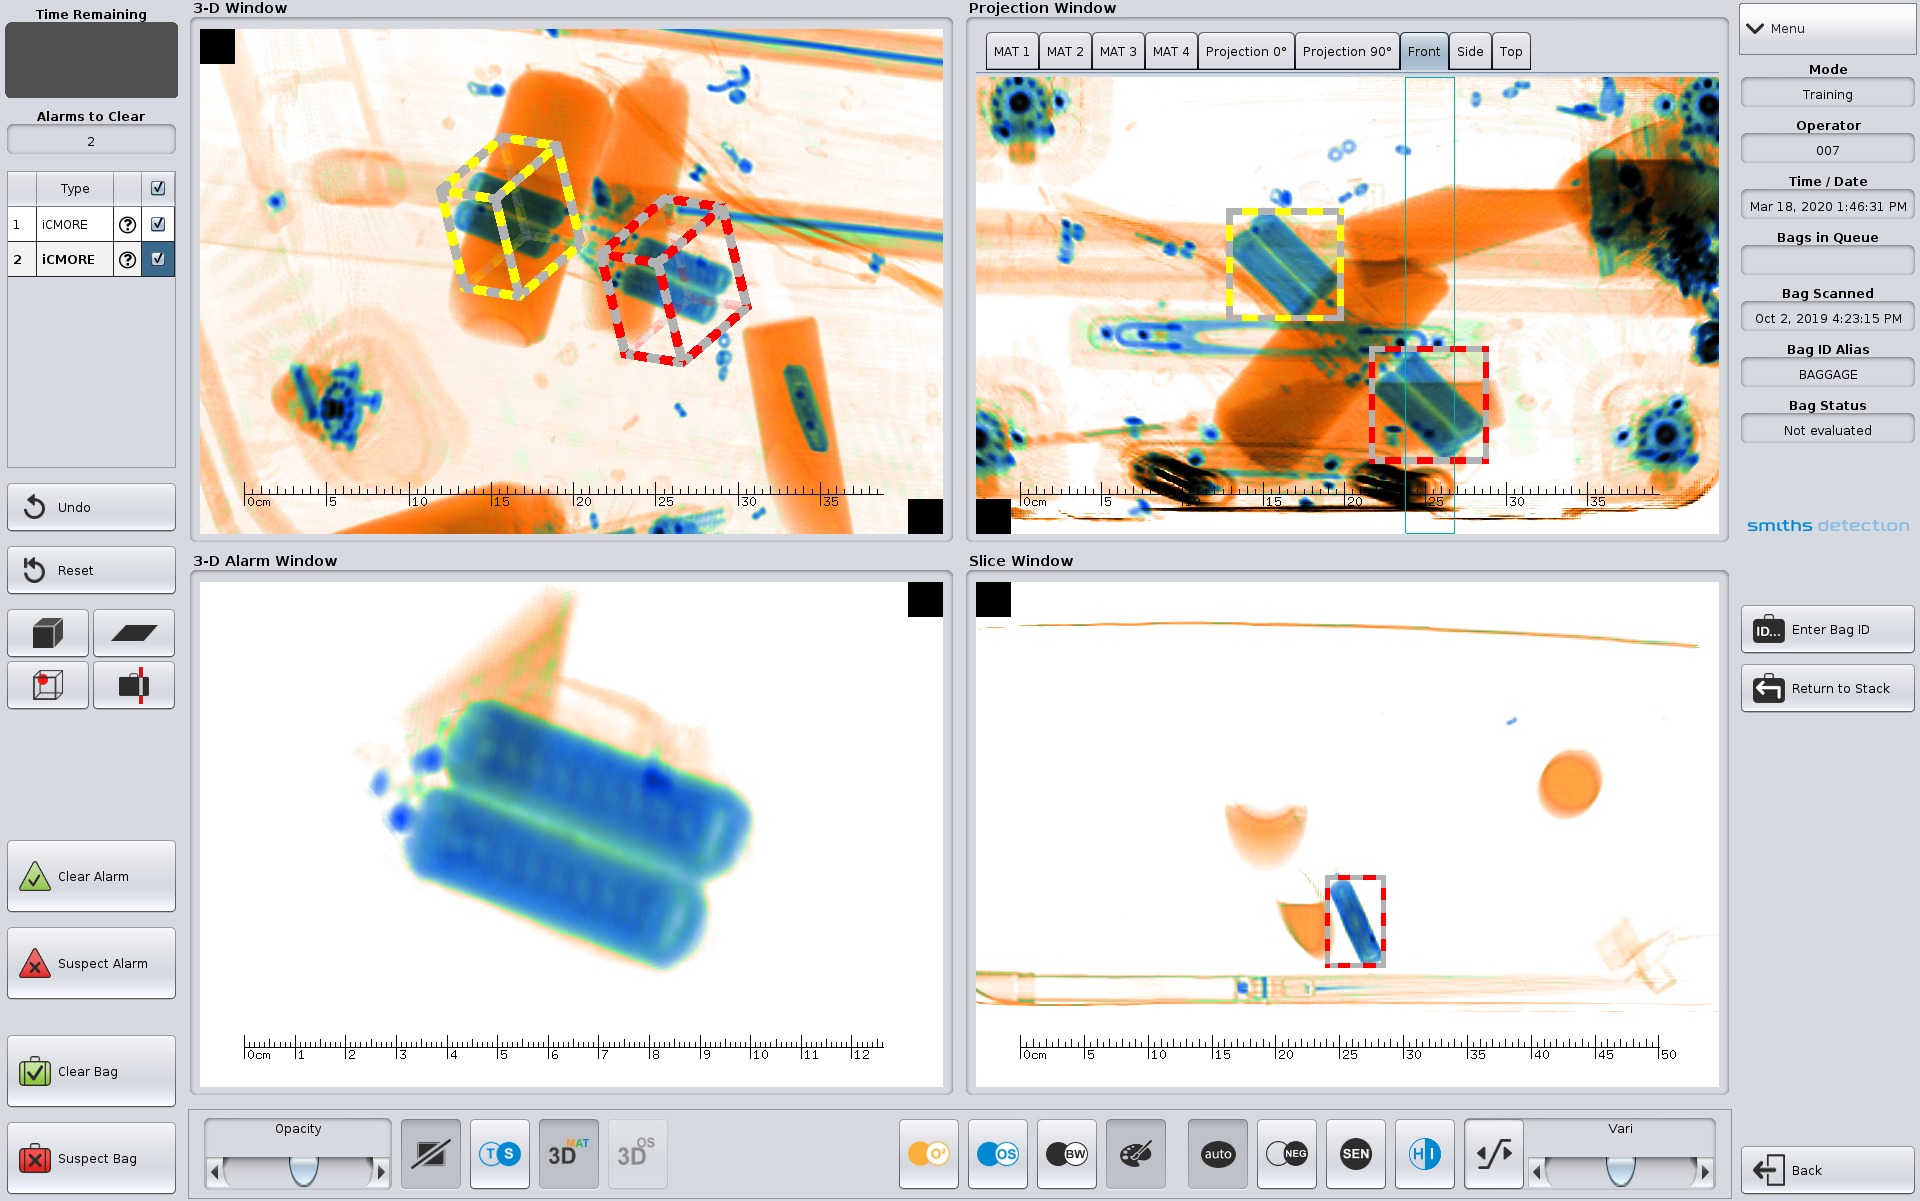Enable the NEG negative image filter
1920x1201 pixels.
tap(1286, 1154)
